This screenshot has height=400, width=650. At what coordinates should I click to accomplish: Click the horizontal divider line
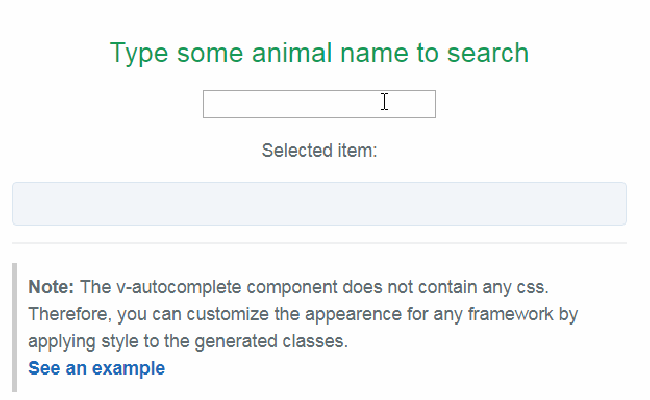click(319, 243)
